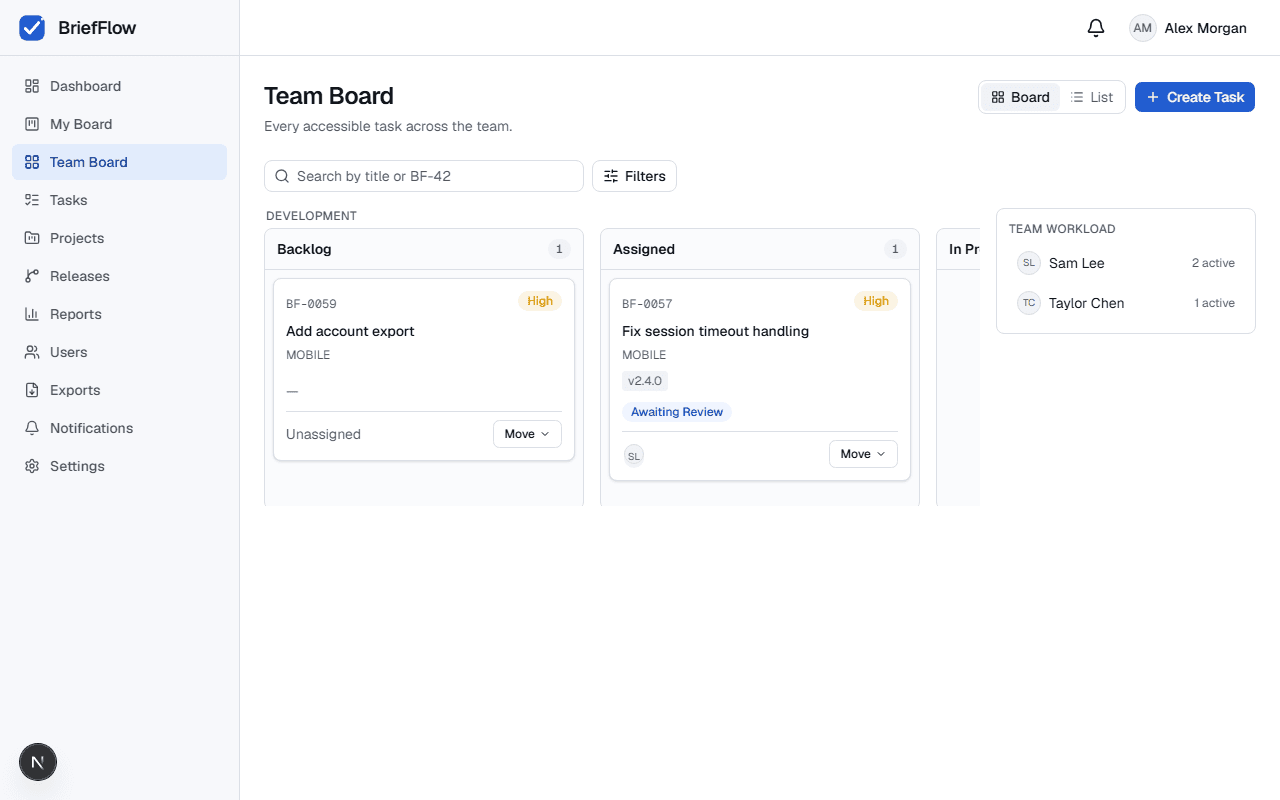Click the My Board sidebar icon
This screenshot has width=1280, height=800.
click(x=32, y=124)
